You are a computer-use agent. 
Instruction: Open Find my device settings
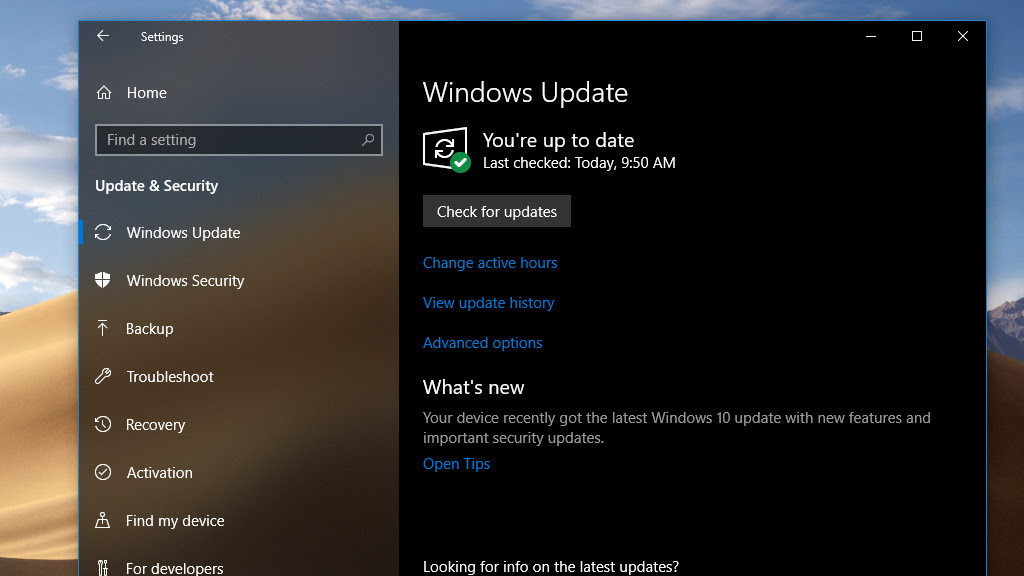(175, 520)
